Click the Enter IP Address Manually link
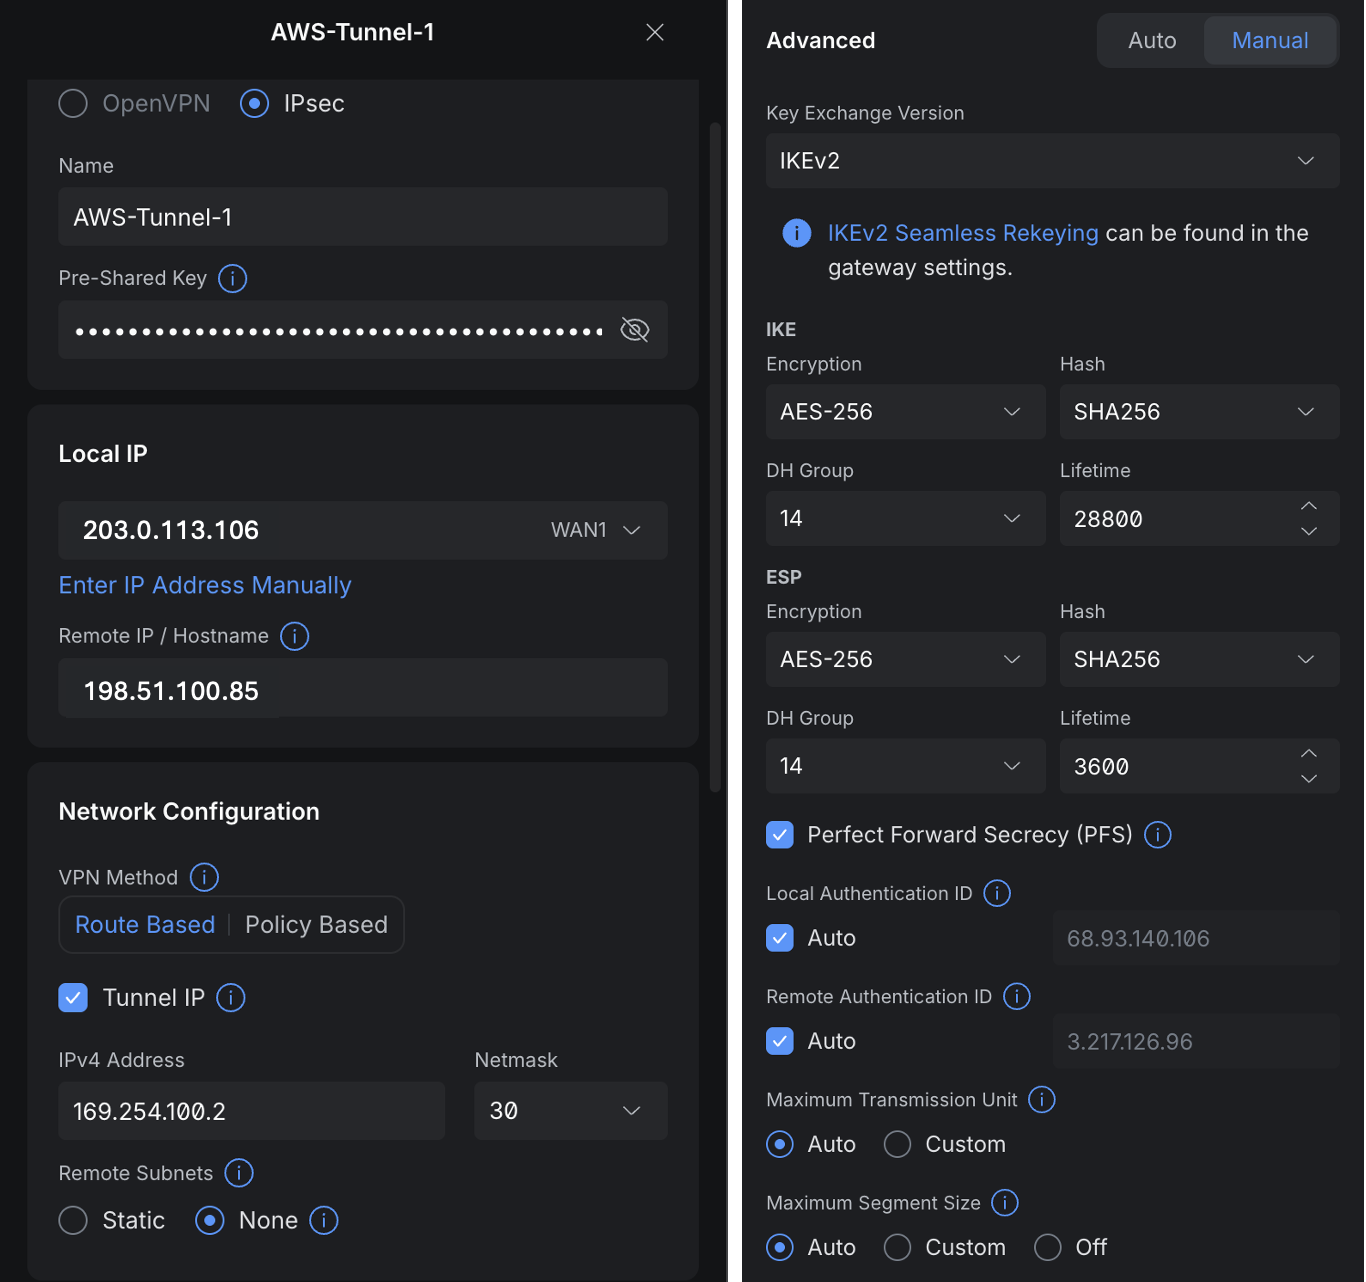This screenshot has width=1366, height=1282. pos(205,585)
